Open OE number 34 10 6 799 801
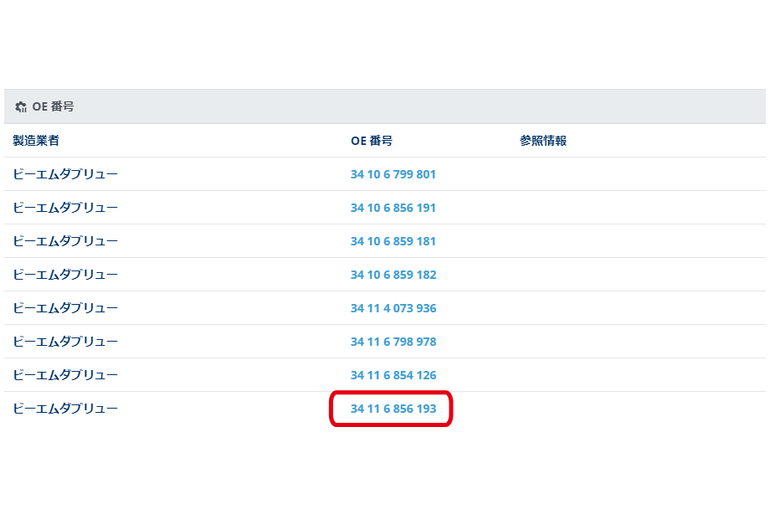Viewport: 770px width, 510px height. [393, 174]
